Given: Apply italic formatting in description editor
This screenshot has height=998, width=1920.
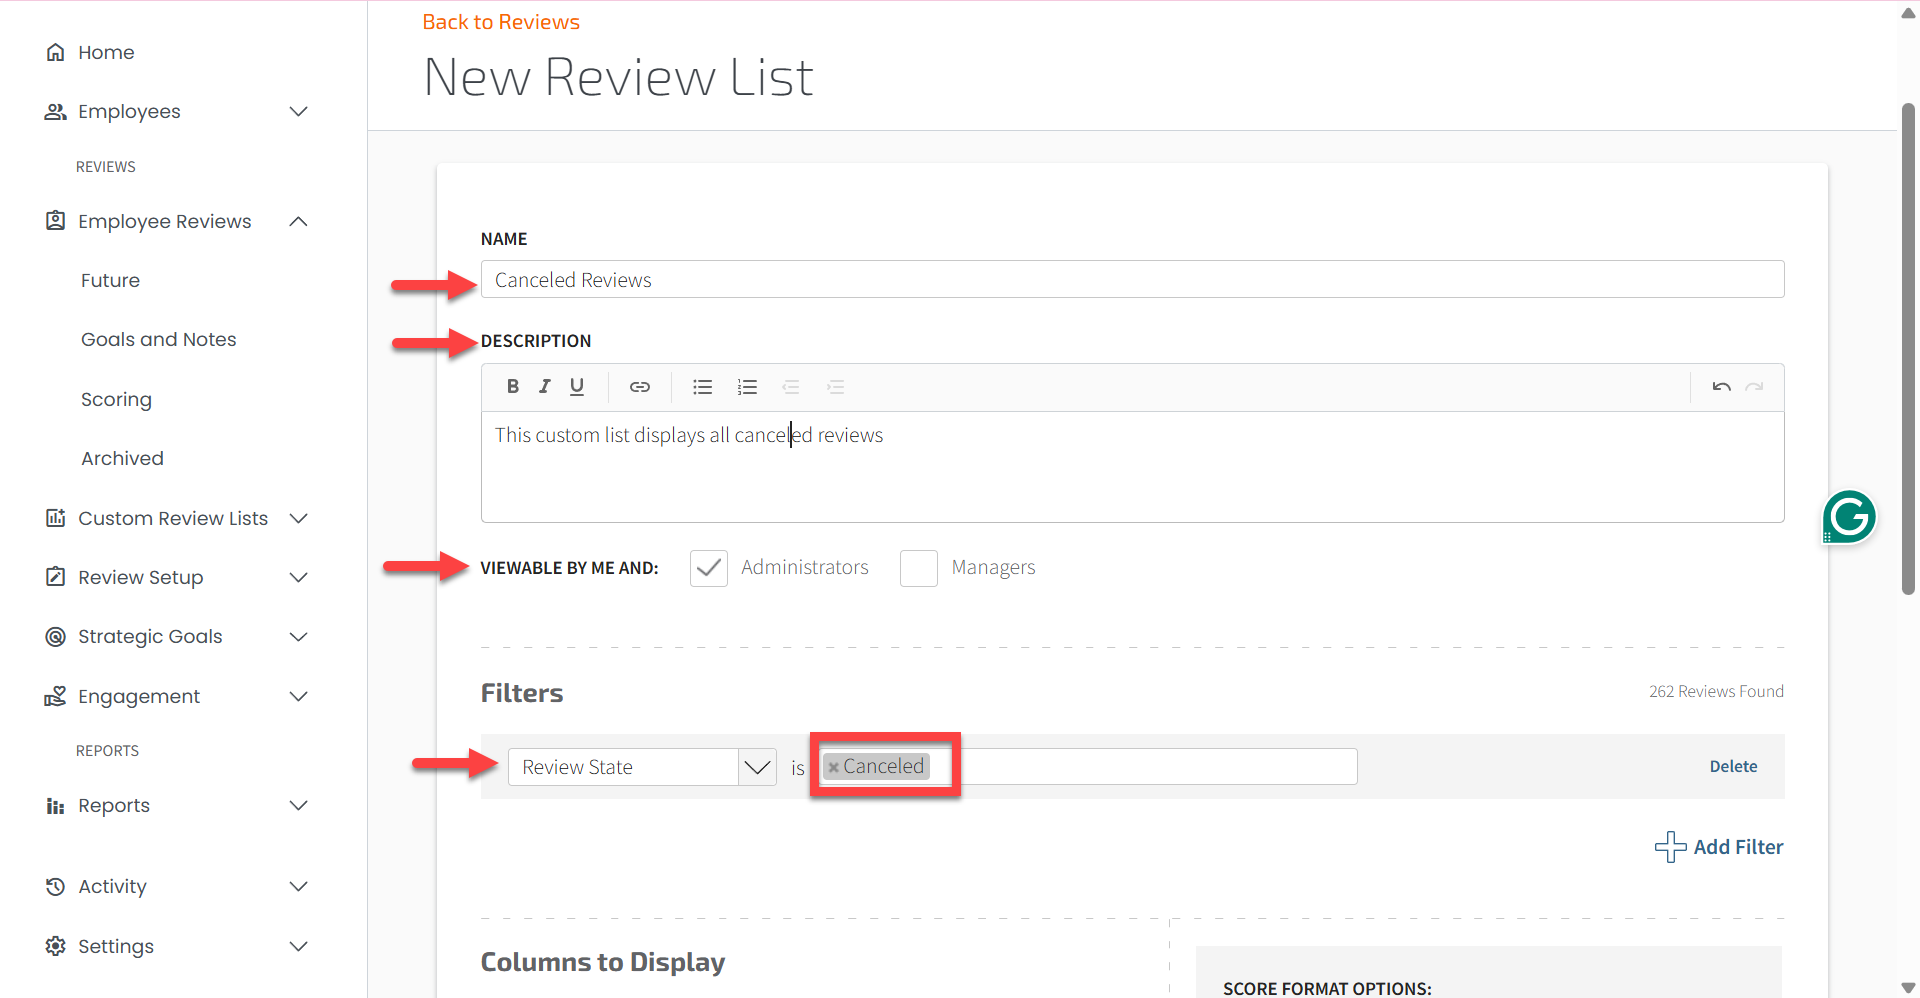Looking at the screenshot, I should click(x=545, y=387).
